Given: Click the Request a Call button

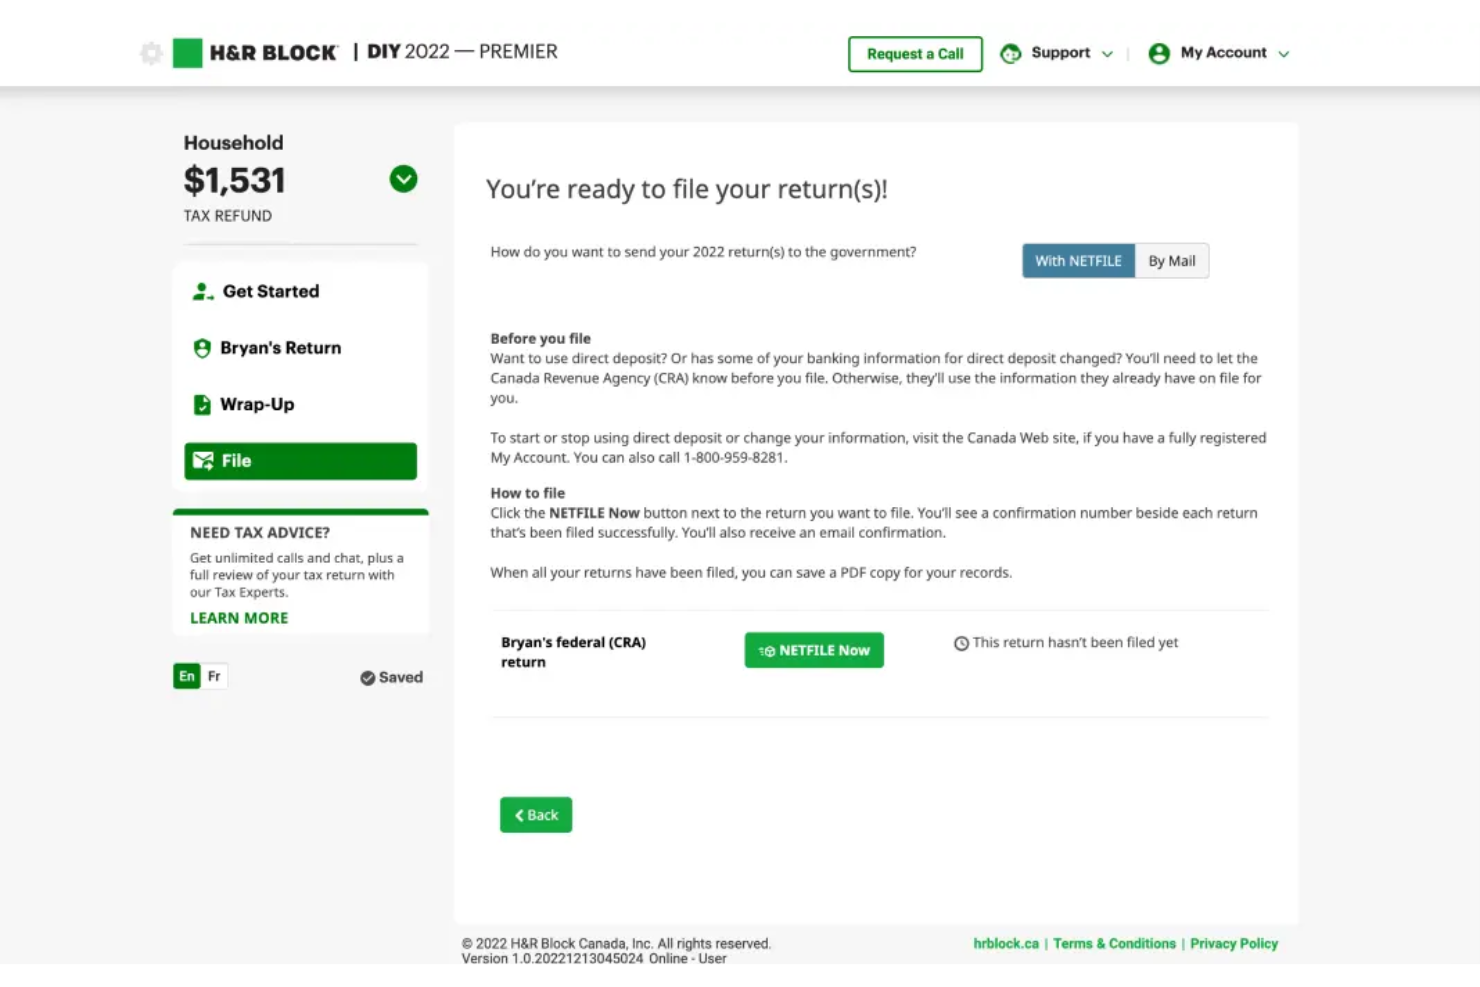Looking at the screenshot, I should click(914, 54).
